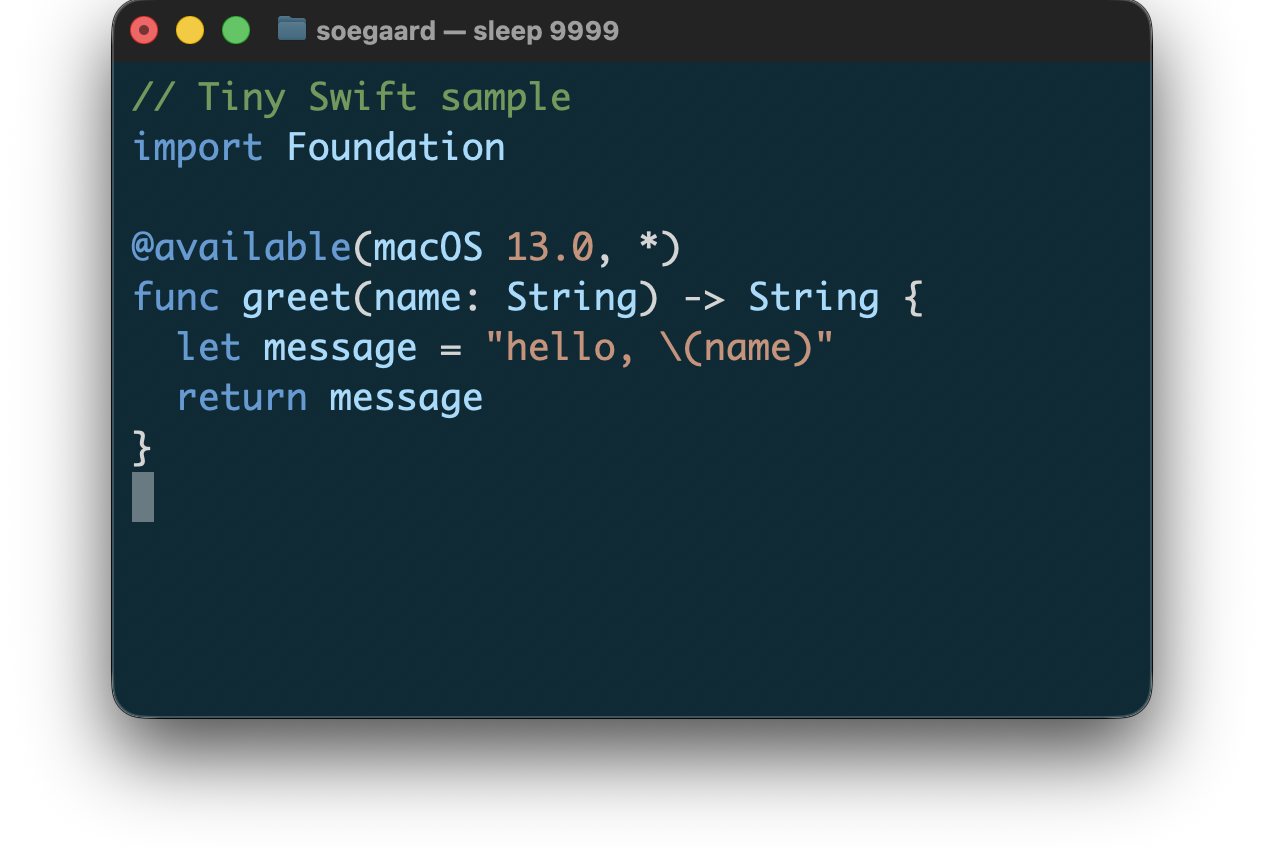1264x848 pixels.
Task: Click the gray terminal cursor block
Action: coord(143,497)
